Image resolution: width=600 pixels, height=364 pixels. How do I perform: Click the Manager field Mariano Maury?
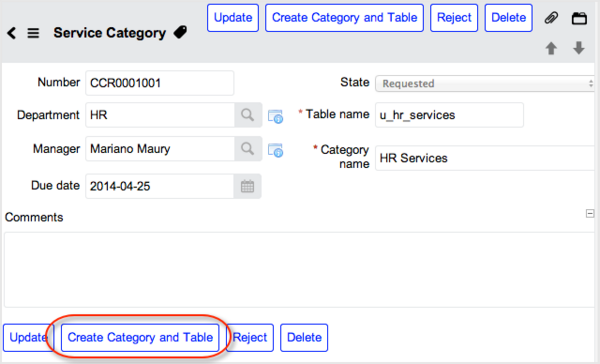coord(160,149)
